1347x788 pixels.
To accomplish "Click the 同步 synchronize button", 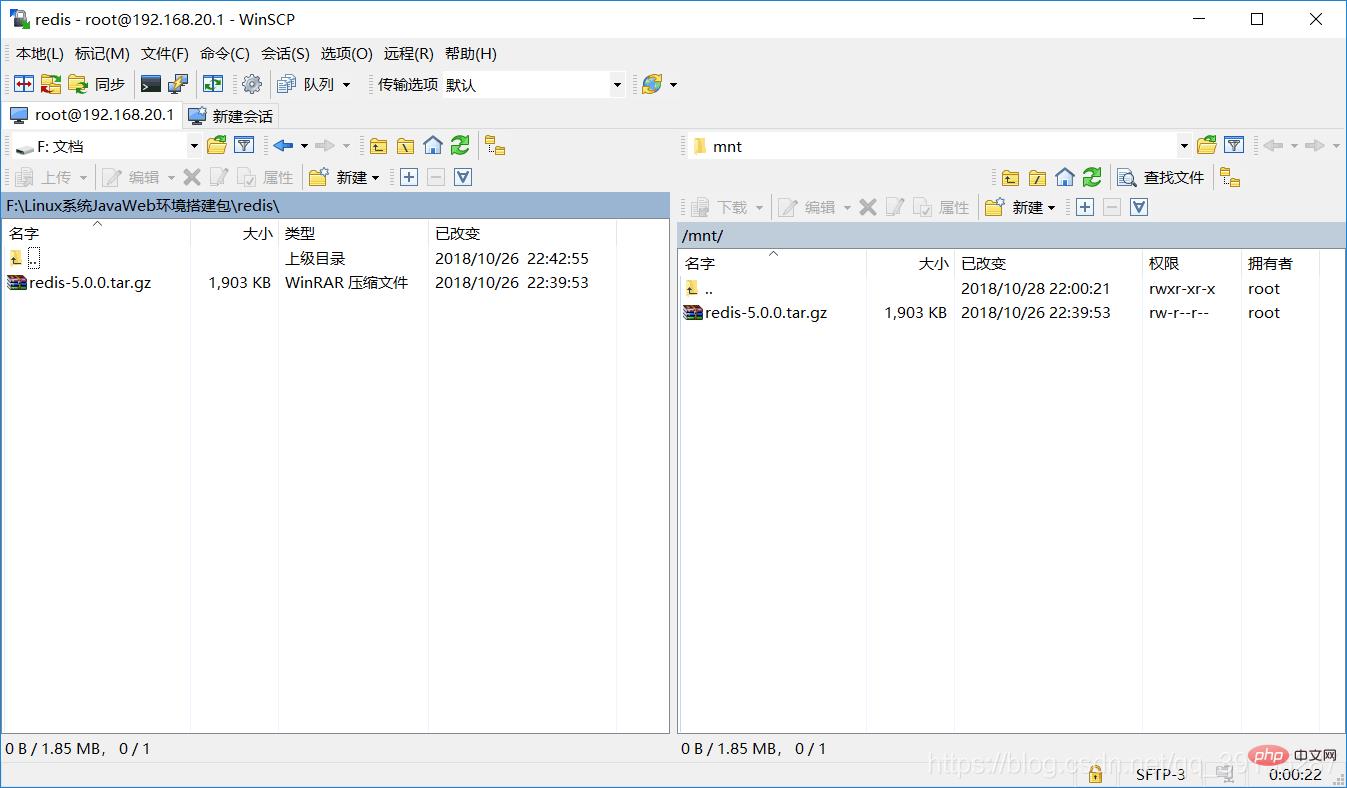I will tap(98, 85).
